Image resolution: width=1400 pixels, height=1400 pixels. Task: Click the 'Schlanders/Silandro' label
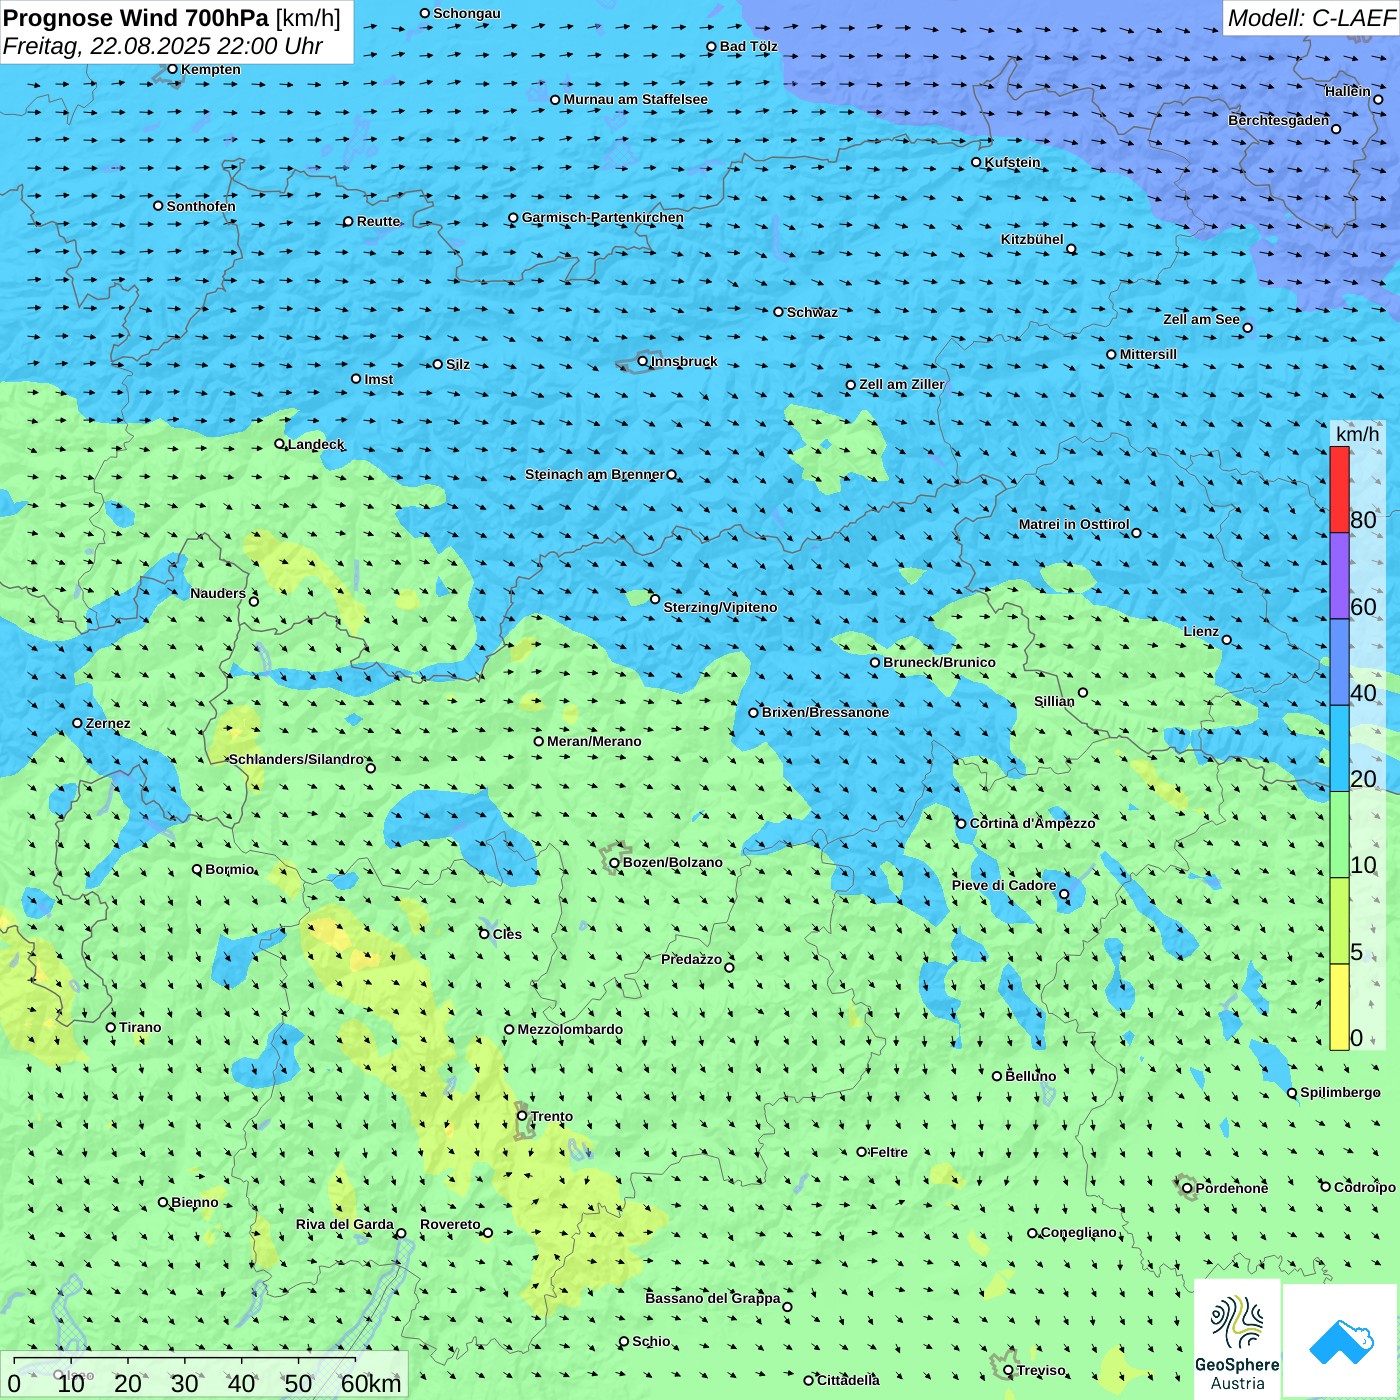(x=296, y=759)
